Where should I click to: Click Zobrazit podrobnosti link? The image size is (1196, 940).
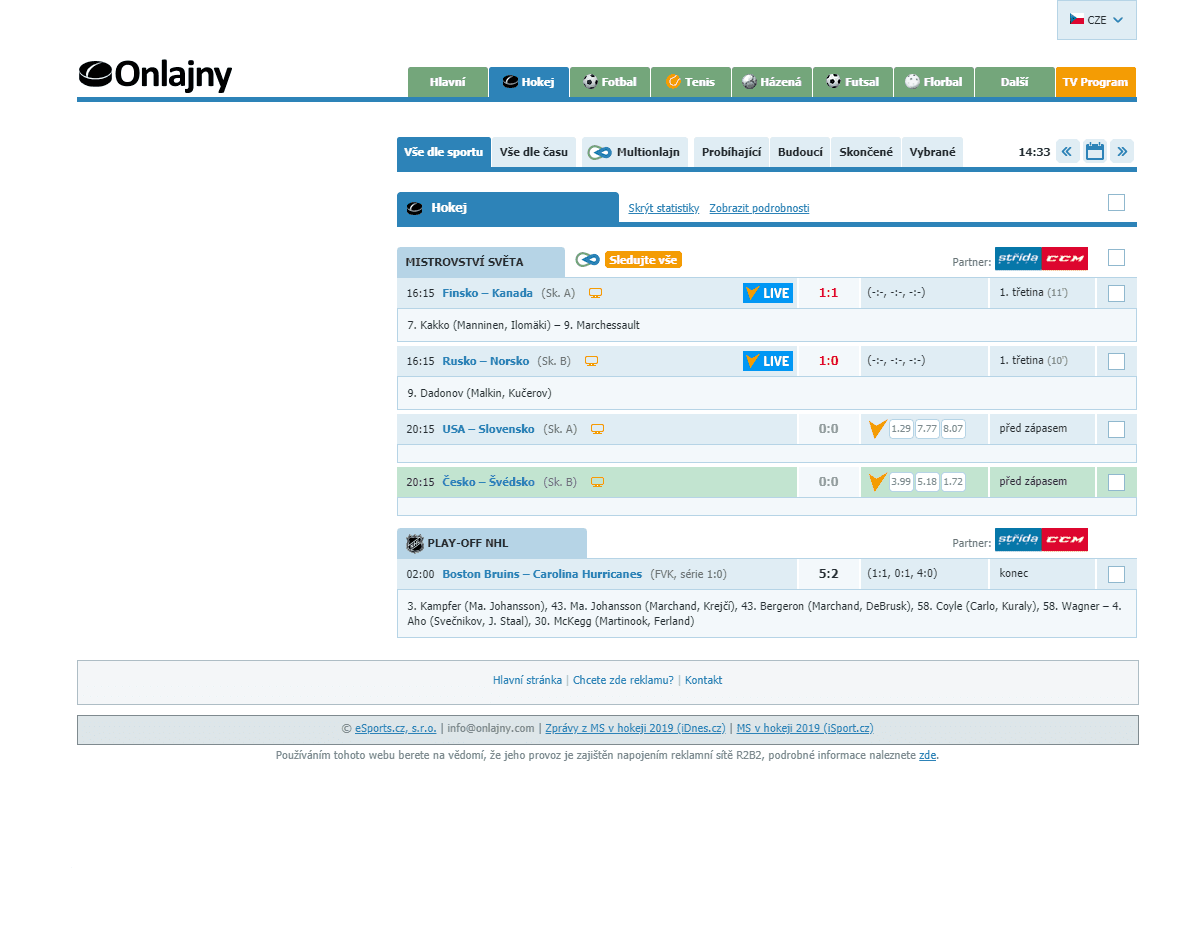759,208
